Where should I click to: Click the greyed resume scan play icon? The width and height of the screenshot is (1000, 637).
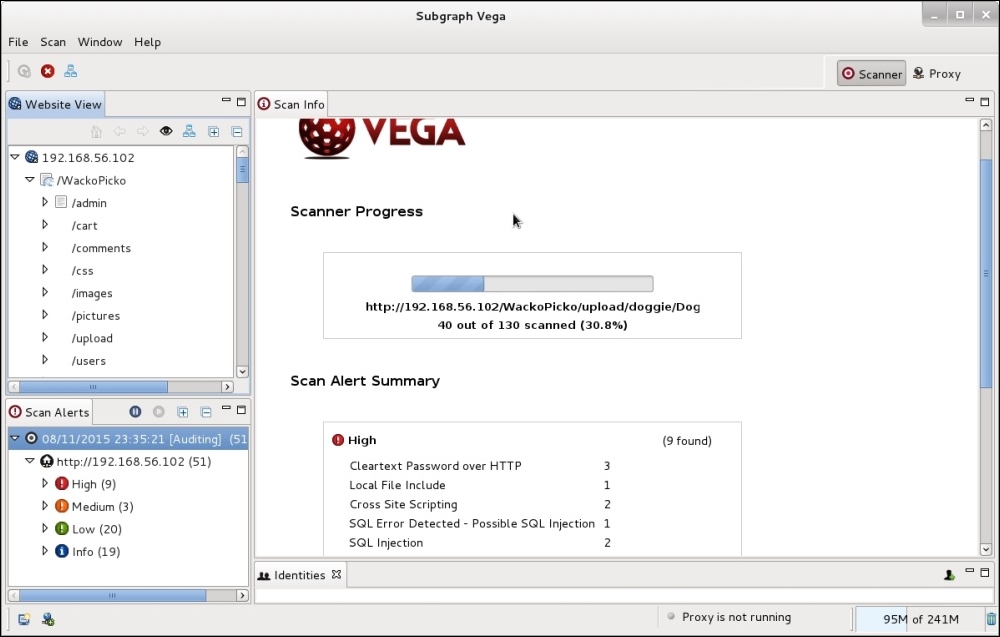[x=159, y=412]
